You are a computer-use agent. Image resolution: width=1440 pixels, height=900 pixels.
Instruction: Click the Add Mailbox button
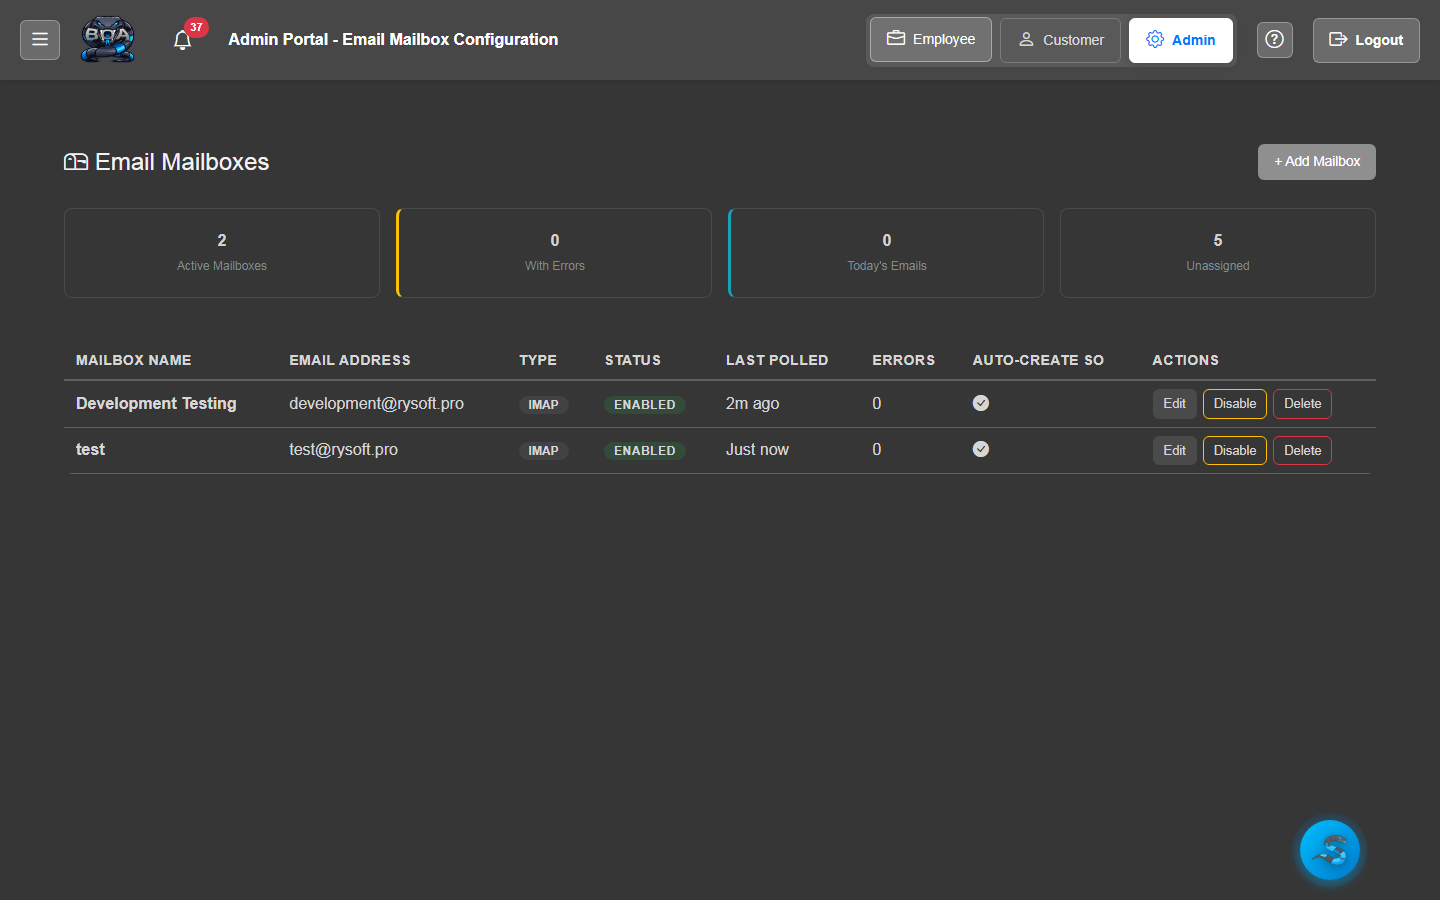(1316, 161)
